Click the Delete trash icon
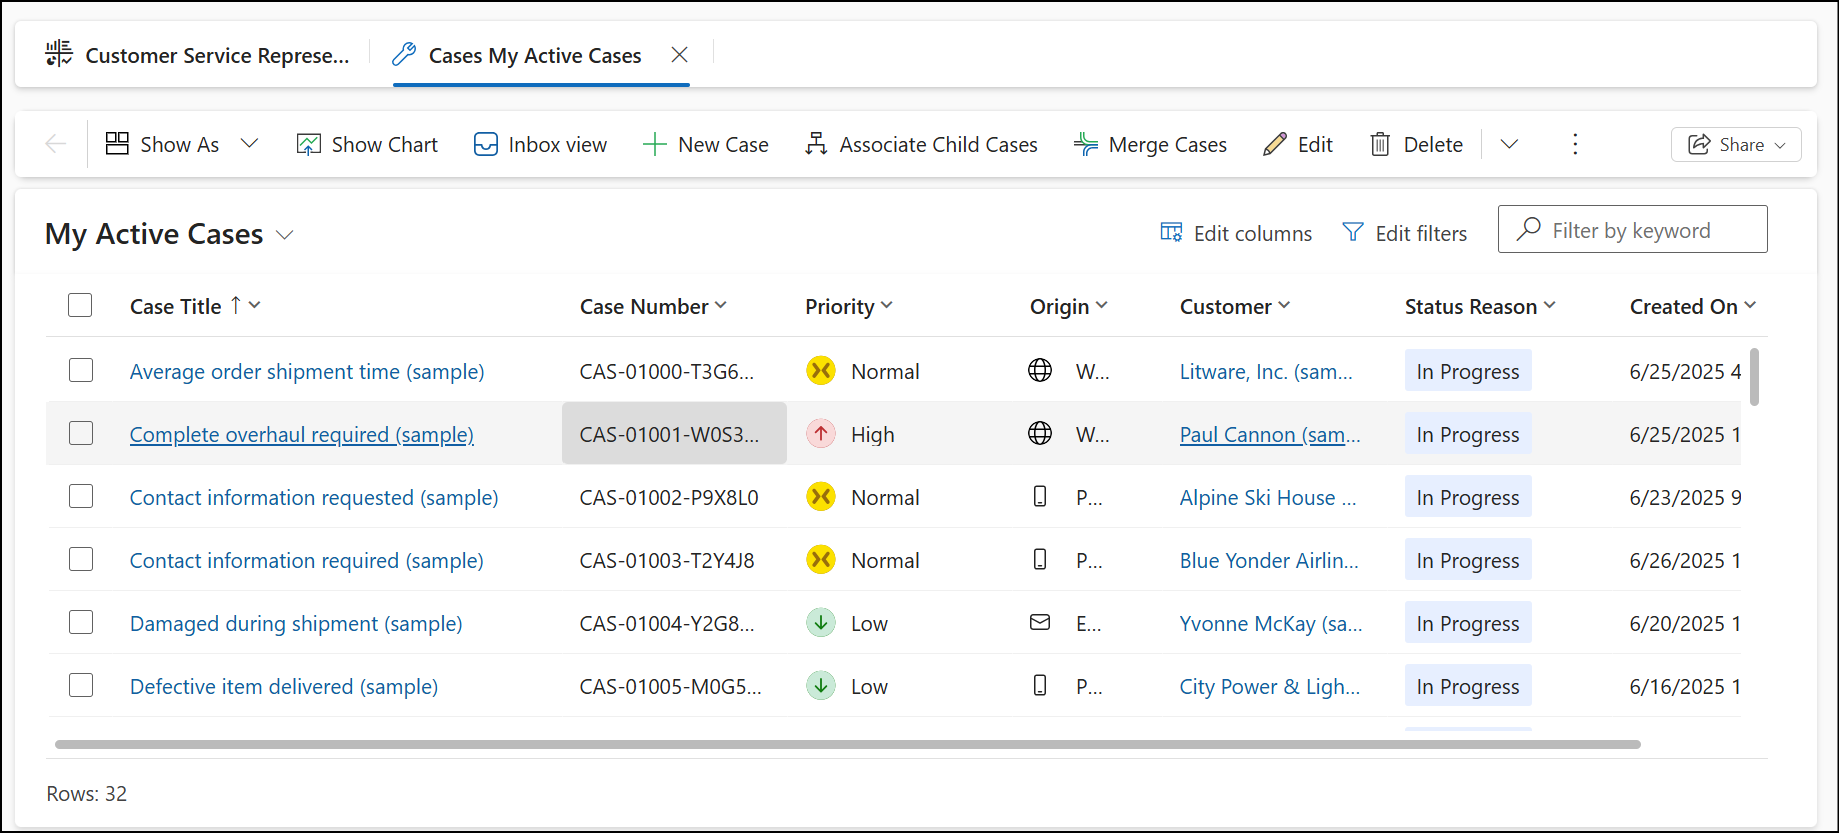The height and width of the screenshot is (833, 1839). (1380, 144)
